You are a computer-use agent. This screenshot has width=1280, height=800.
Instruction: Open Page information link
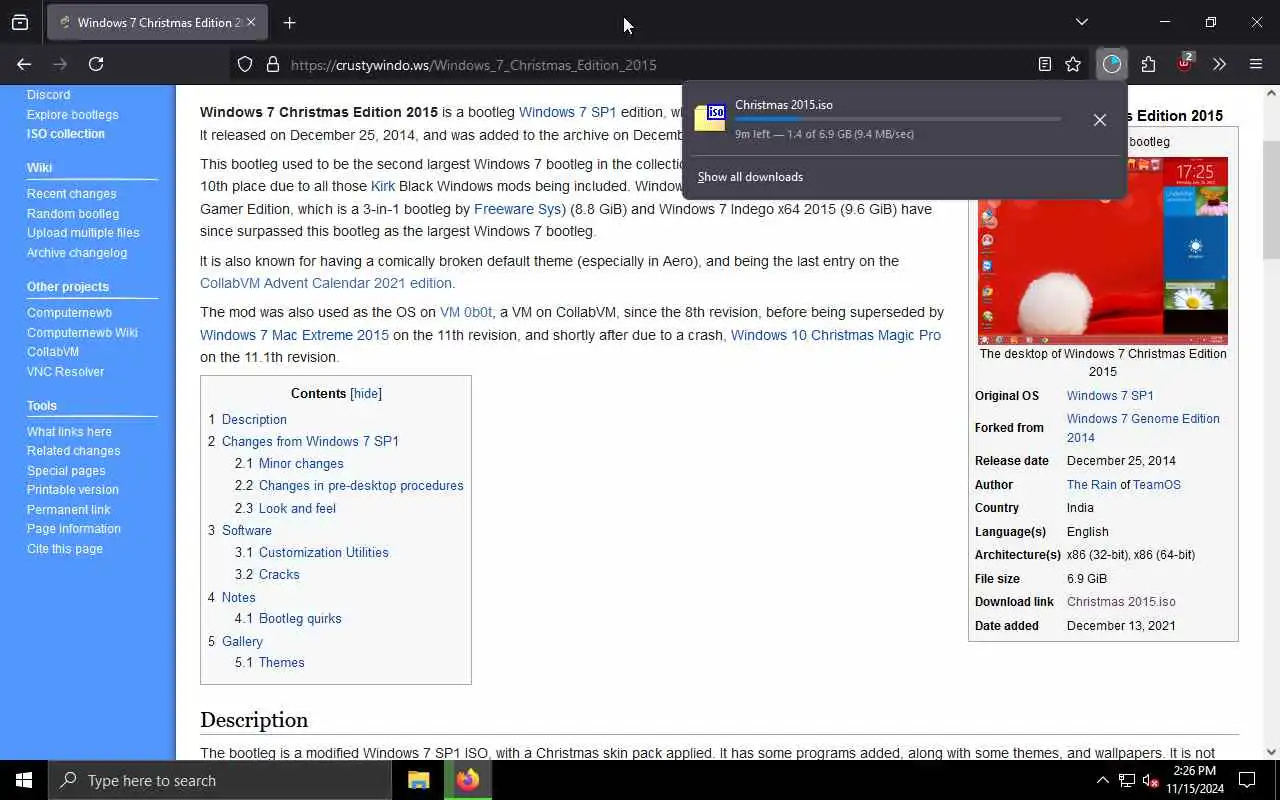click(x=73, y=529)
